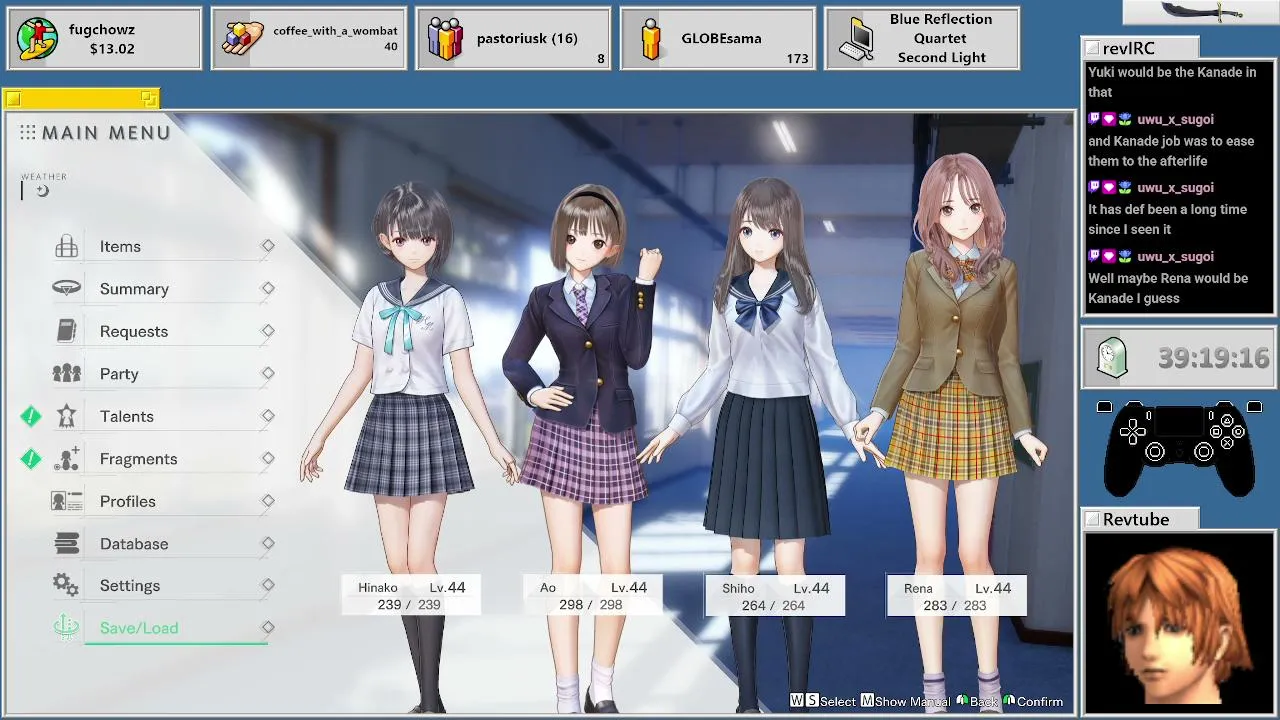Click the cubes icon beside coffee_with_a_wombat
Viewport: 1280px width, 720px height.
pyautogui.click(x=242, y=39)
